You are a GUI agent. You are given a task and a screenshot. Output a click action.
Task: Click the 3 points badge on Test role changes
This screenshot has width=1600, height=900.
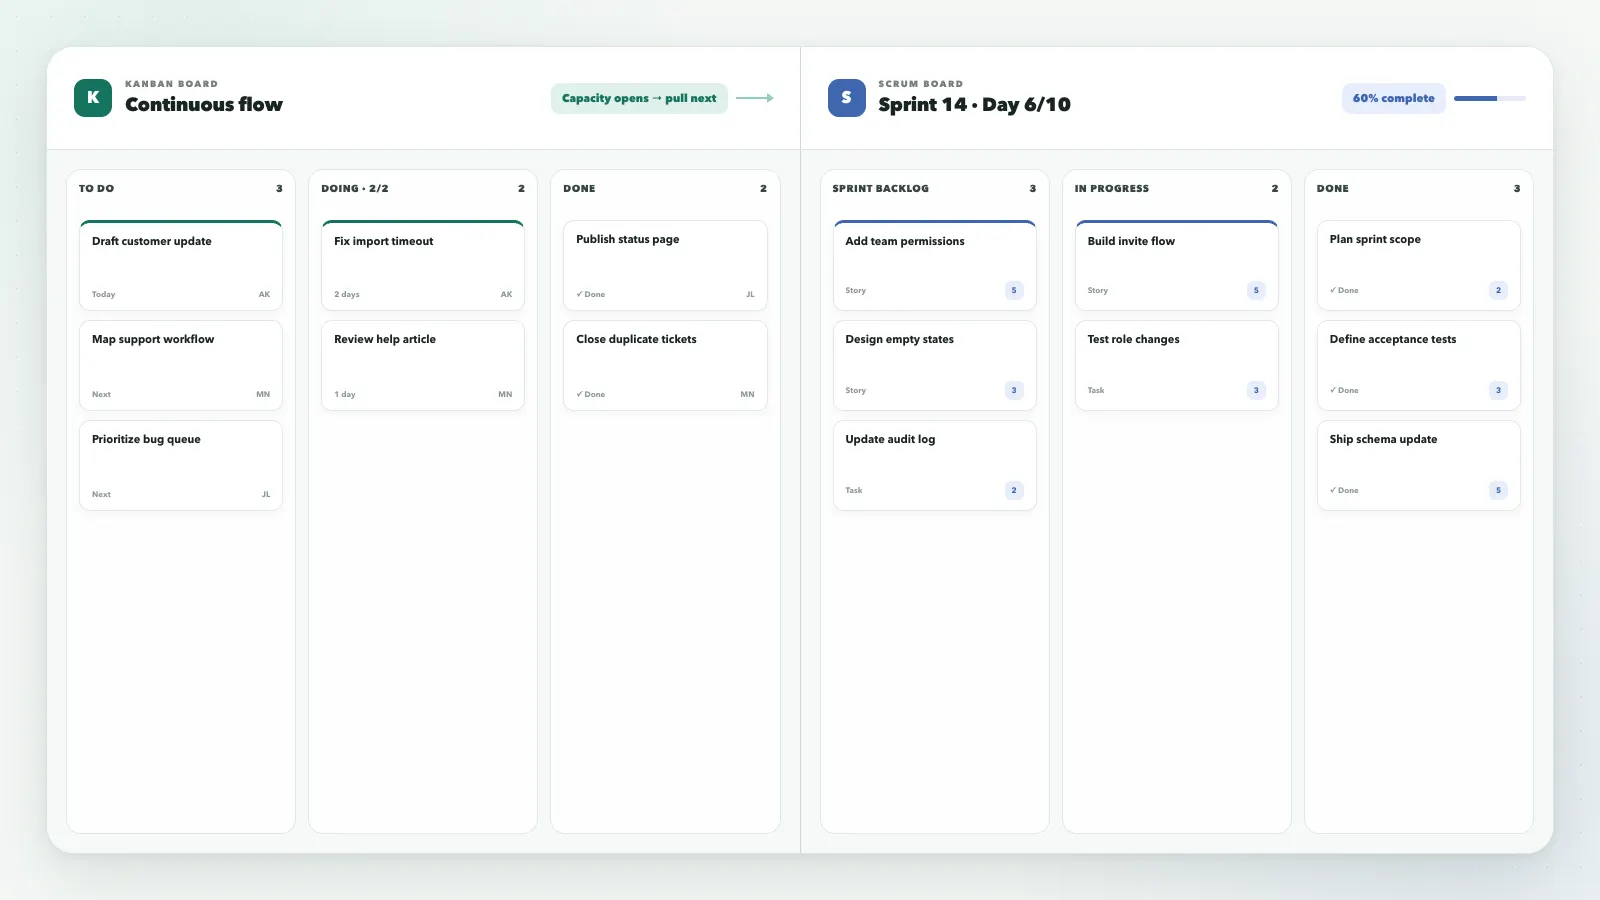pyautogui.click(x=1256, y=390)
